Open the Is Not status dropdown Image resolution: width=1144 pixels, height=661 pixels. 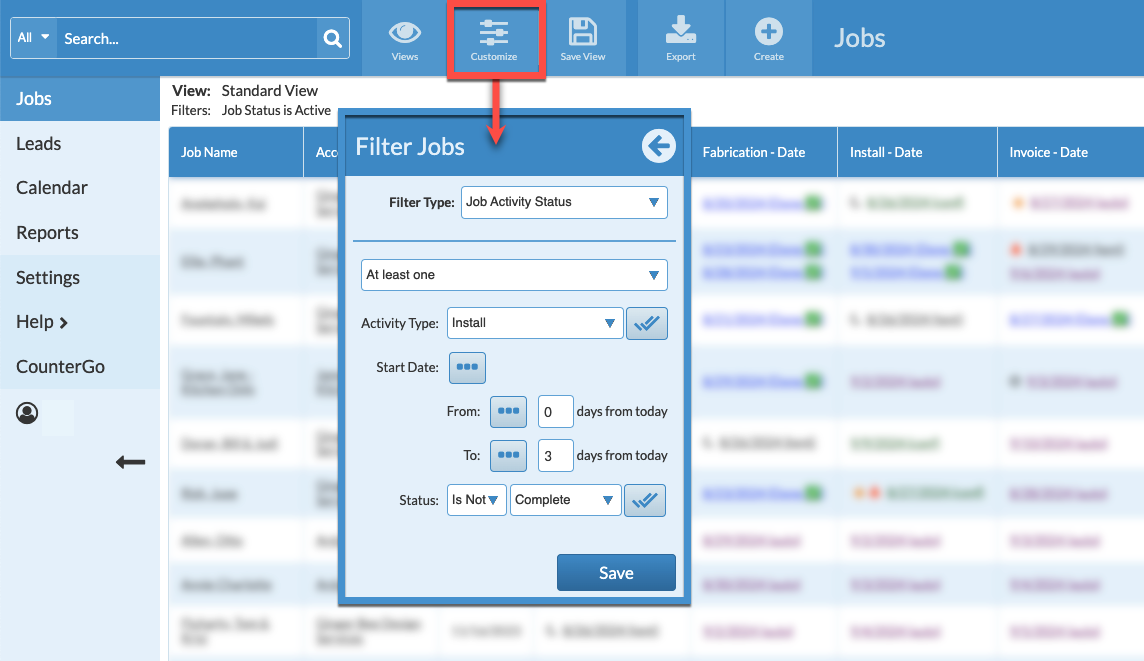(476, 500)
